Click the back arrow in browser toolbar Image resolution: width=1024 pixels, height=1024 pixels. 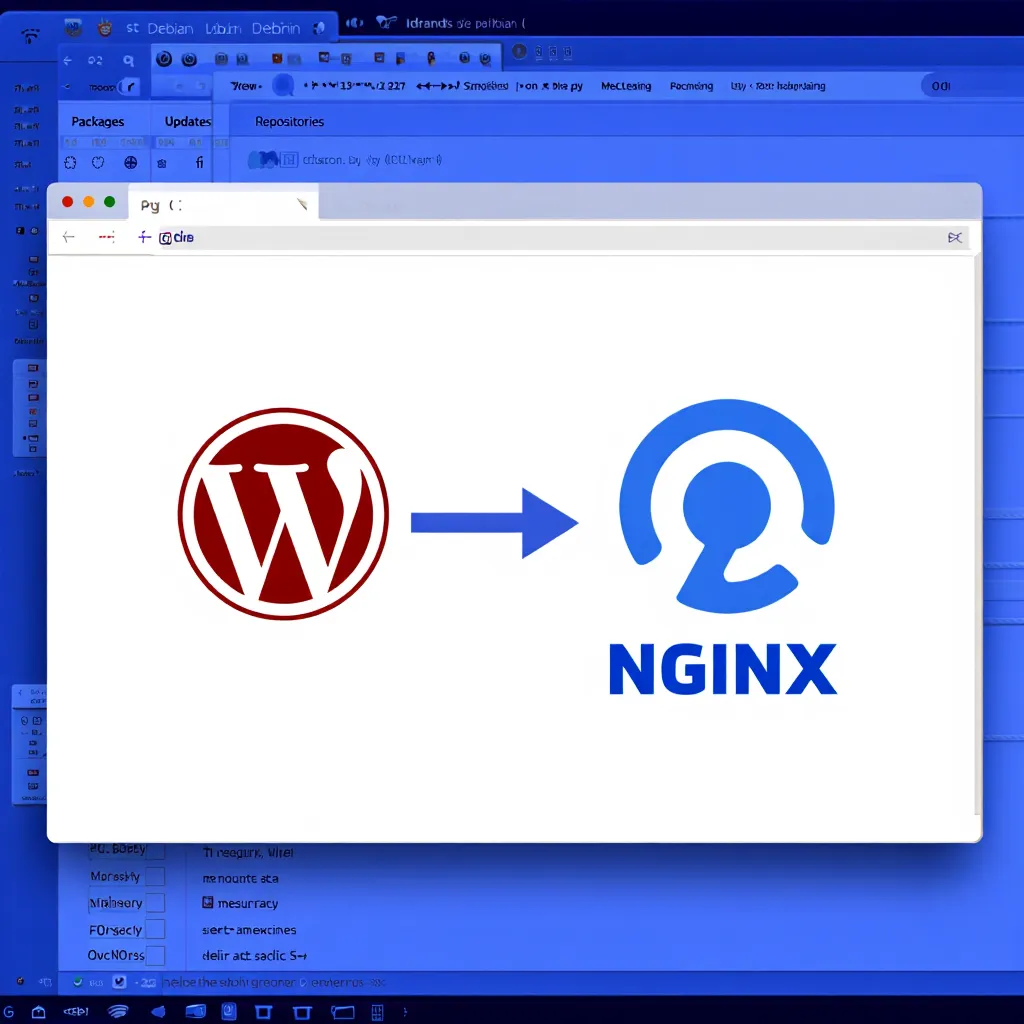[68, 237]
